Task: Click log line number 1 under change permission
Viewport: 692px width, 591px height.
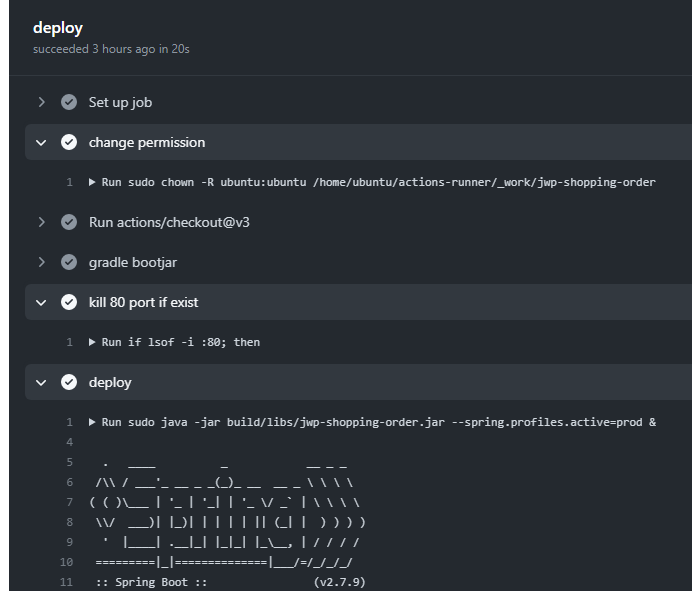Action: tap(69, 182)
